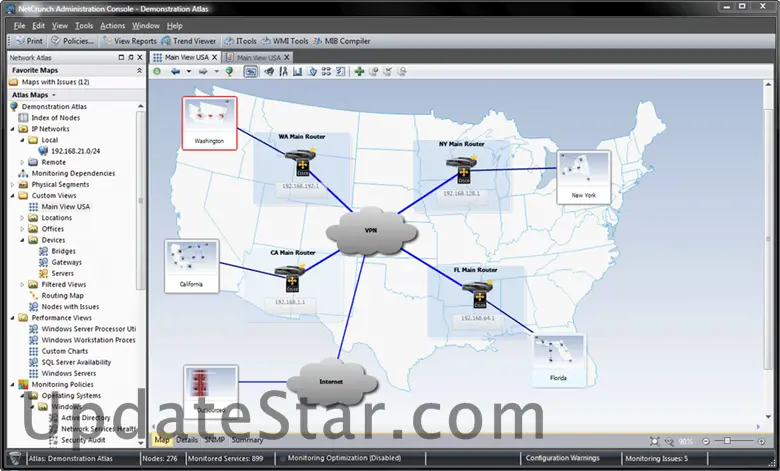The width and height of the screenshot is (780, 471).
Task: Open View Reports from the toolbar
Action: [129, 41]
